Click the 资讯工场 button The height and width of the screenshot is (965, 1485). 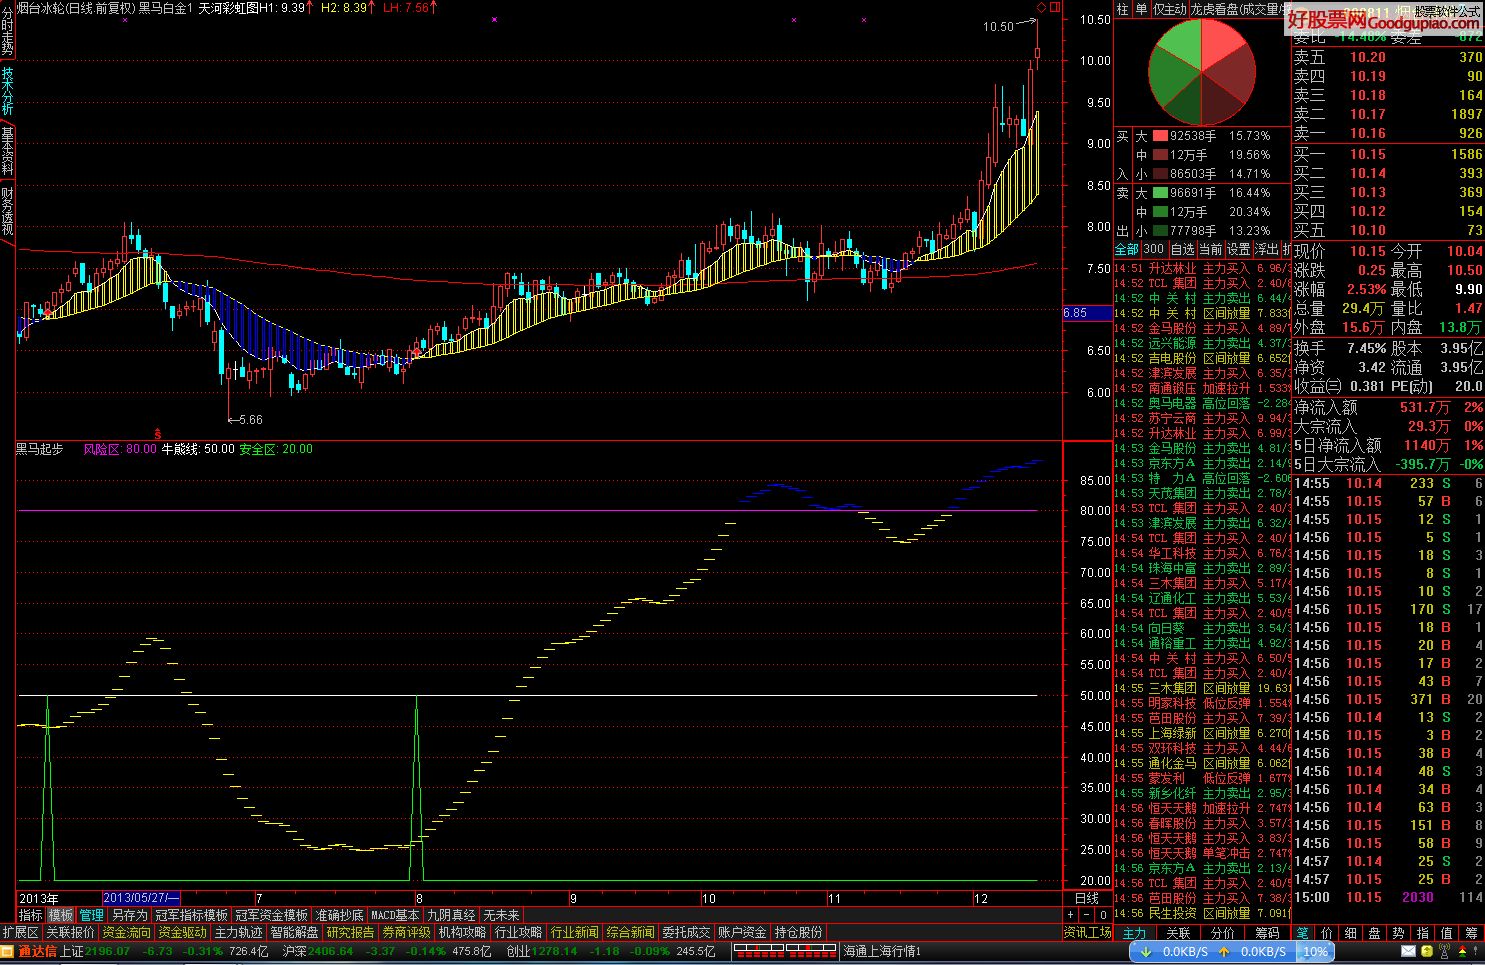coord(1087,932)
